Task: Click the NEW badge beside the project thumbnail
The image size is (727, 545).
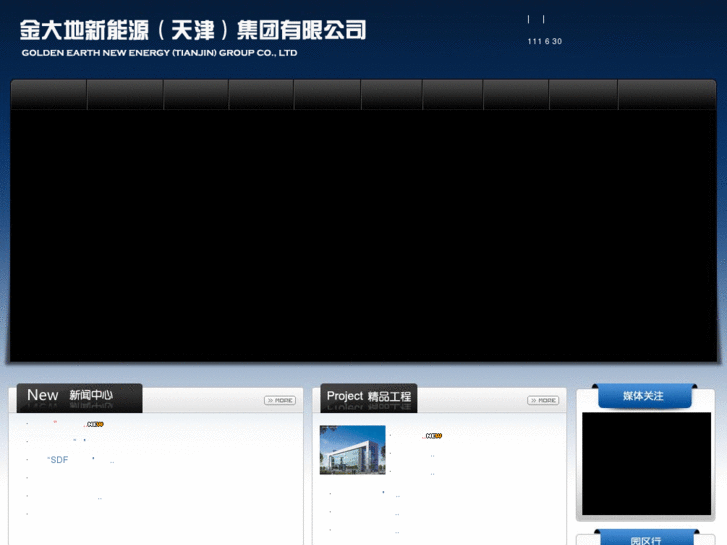Action: coord(434,436)
